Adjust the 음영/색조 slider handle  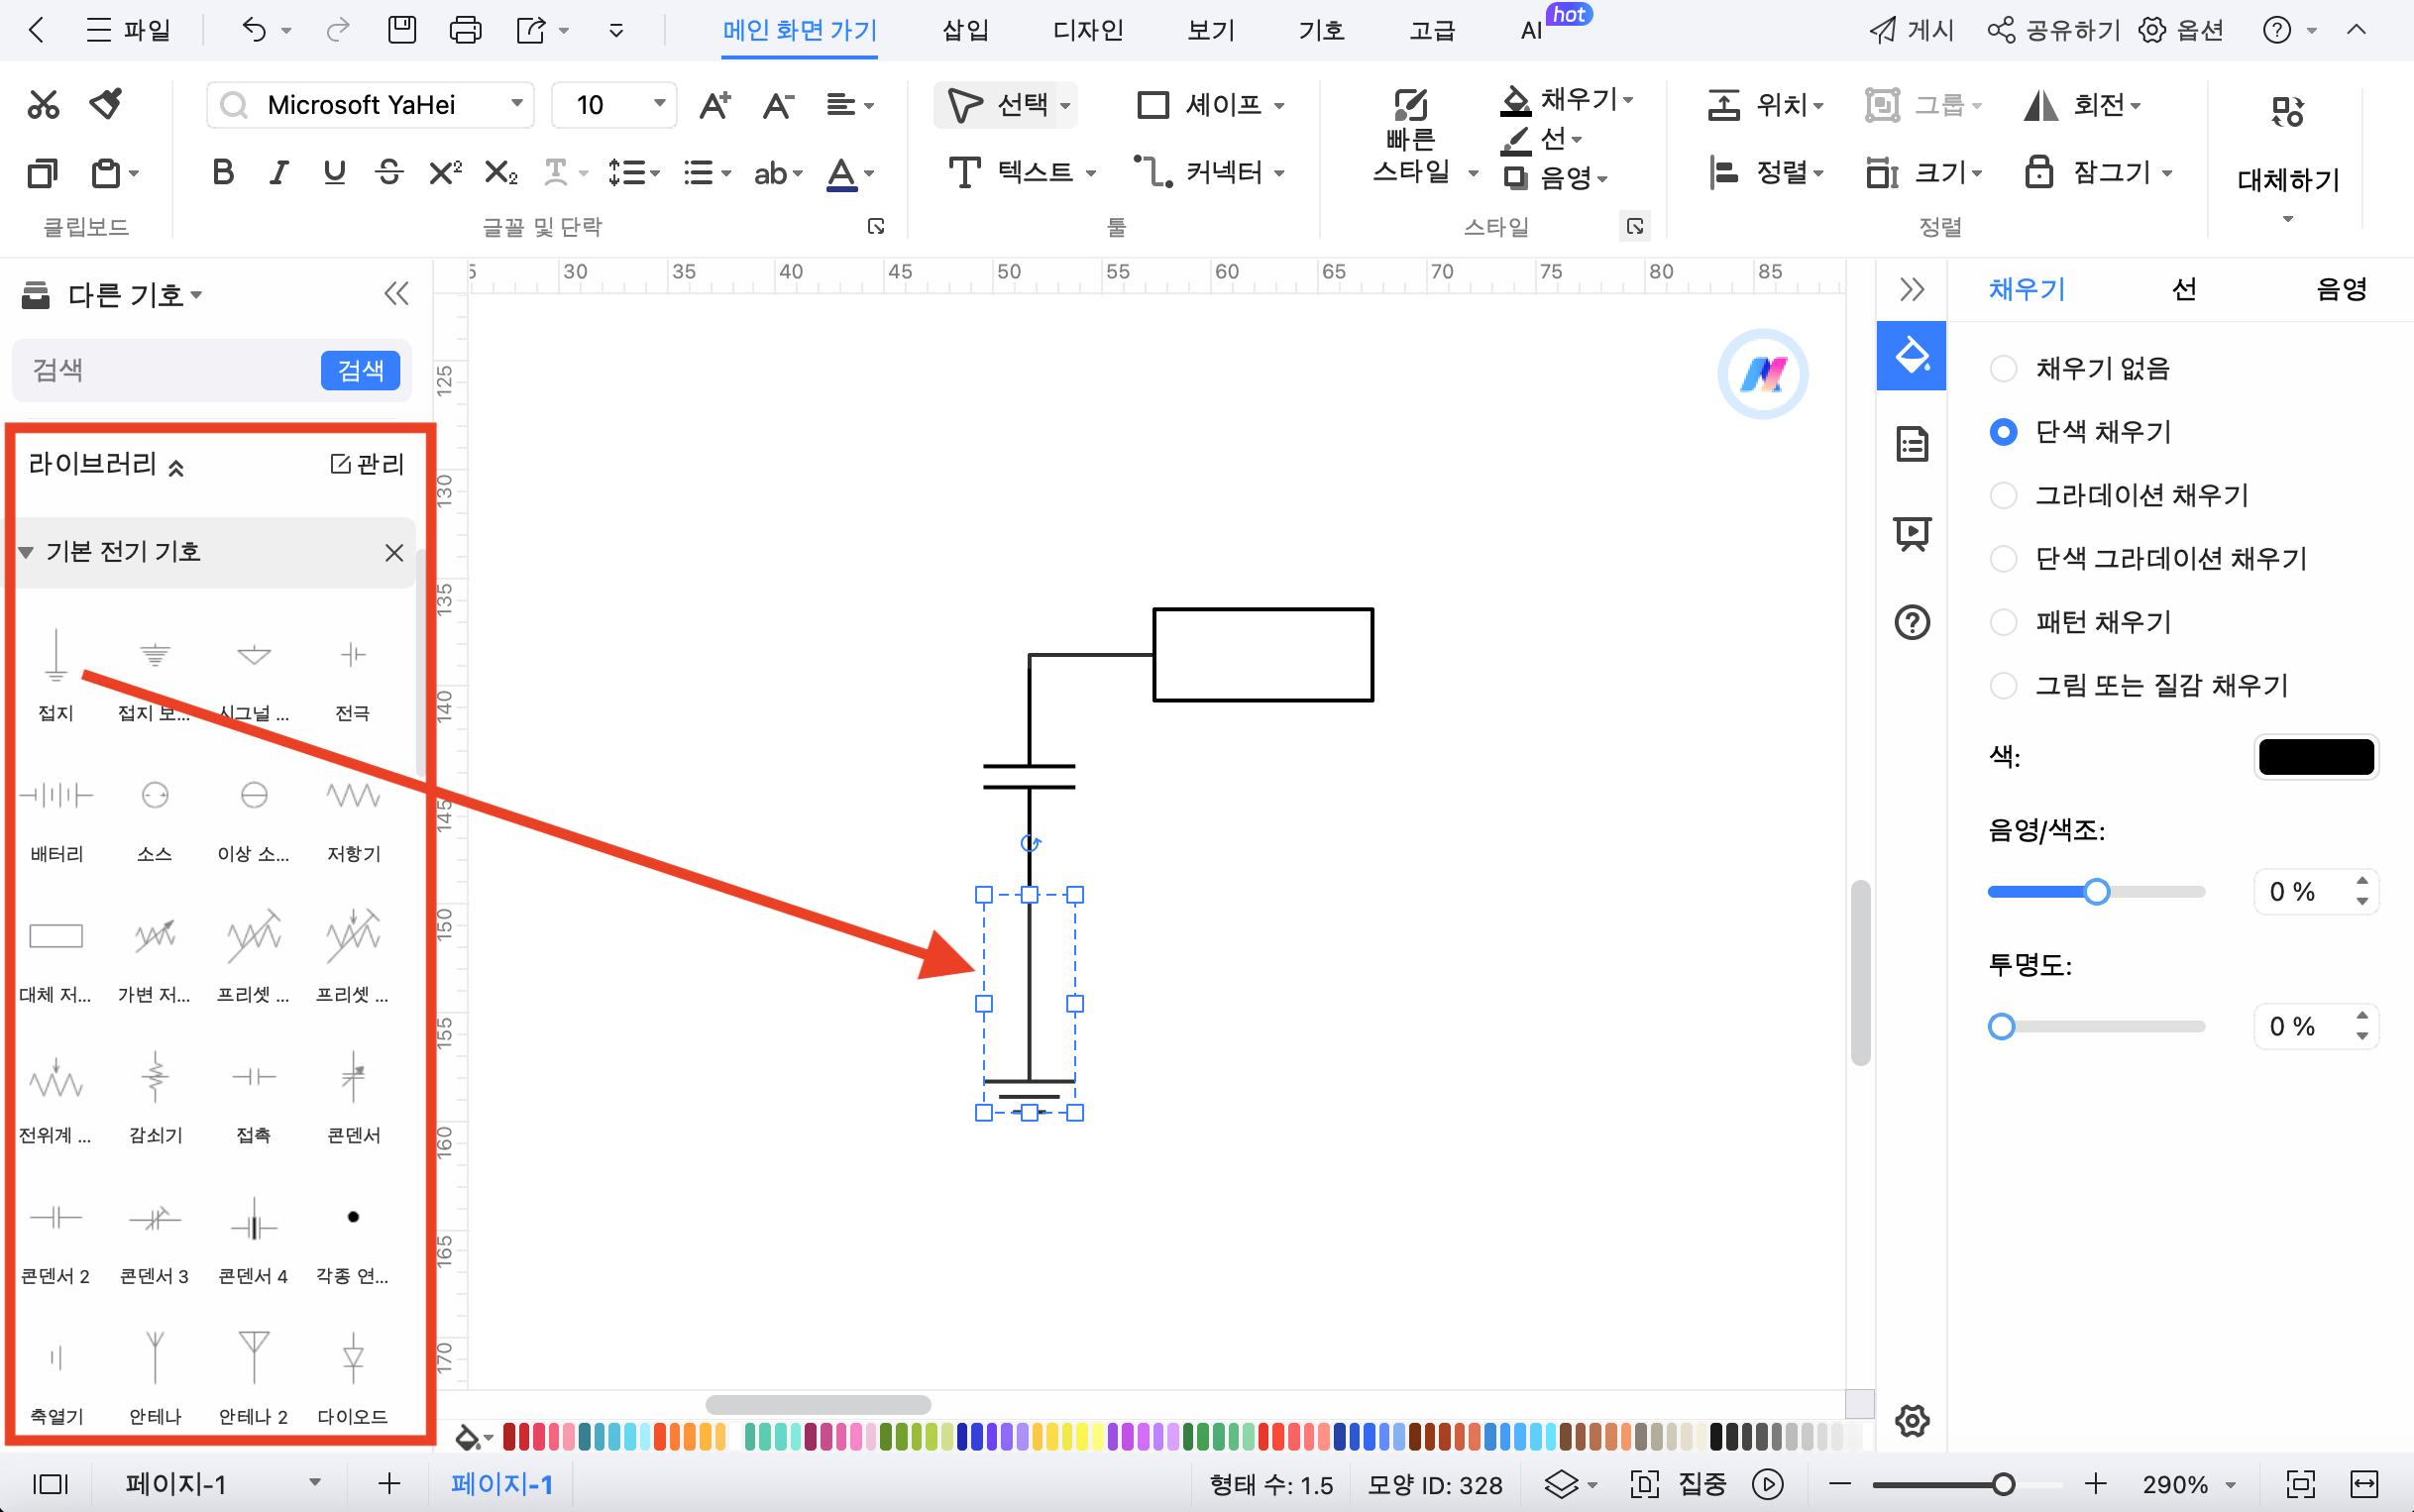2096,892
